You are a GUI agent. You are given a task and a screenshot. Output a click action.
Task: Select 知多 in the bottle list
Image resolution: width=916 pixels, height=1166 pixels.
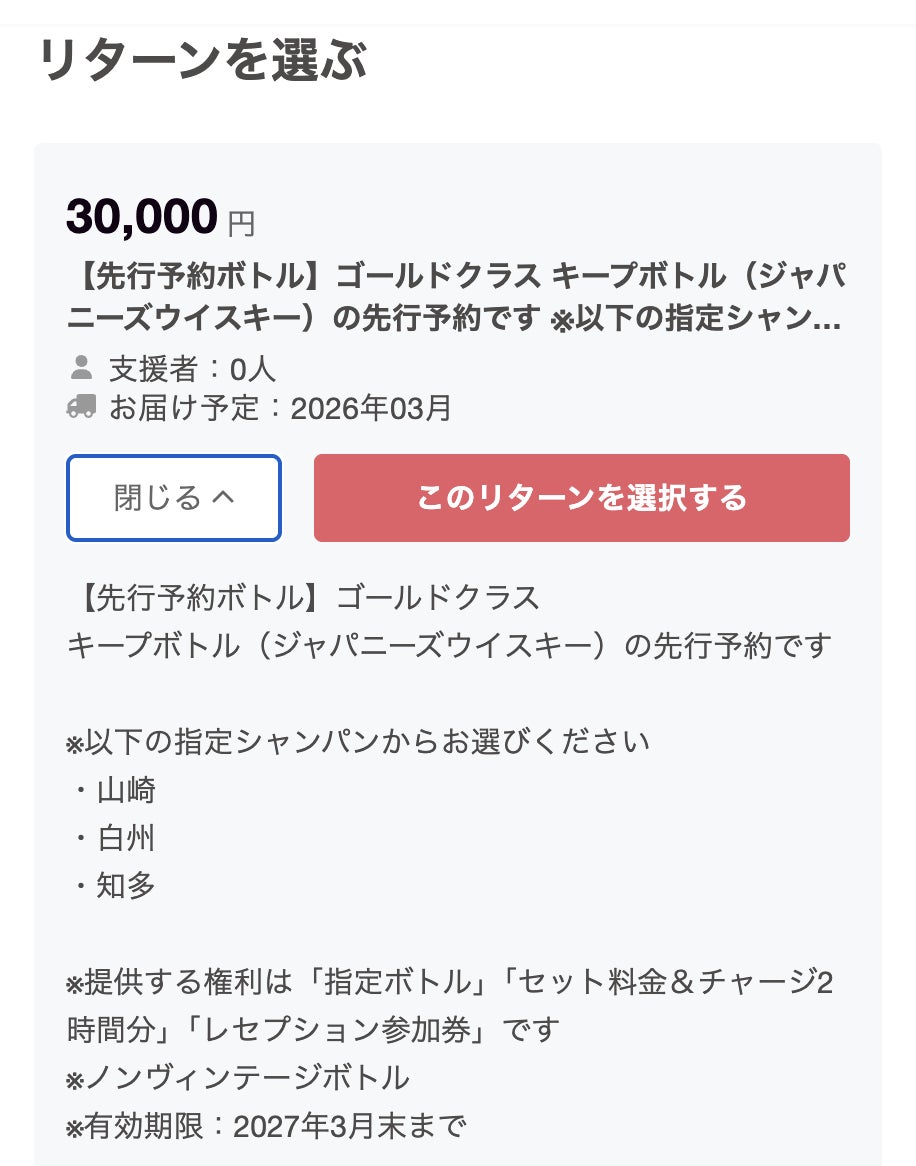point(126,886)
